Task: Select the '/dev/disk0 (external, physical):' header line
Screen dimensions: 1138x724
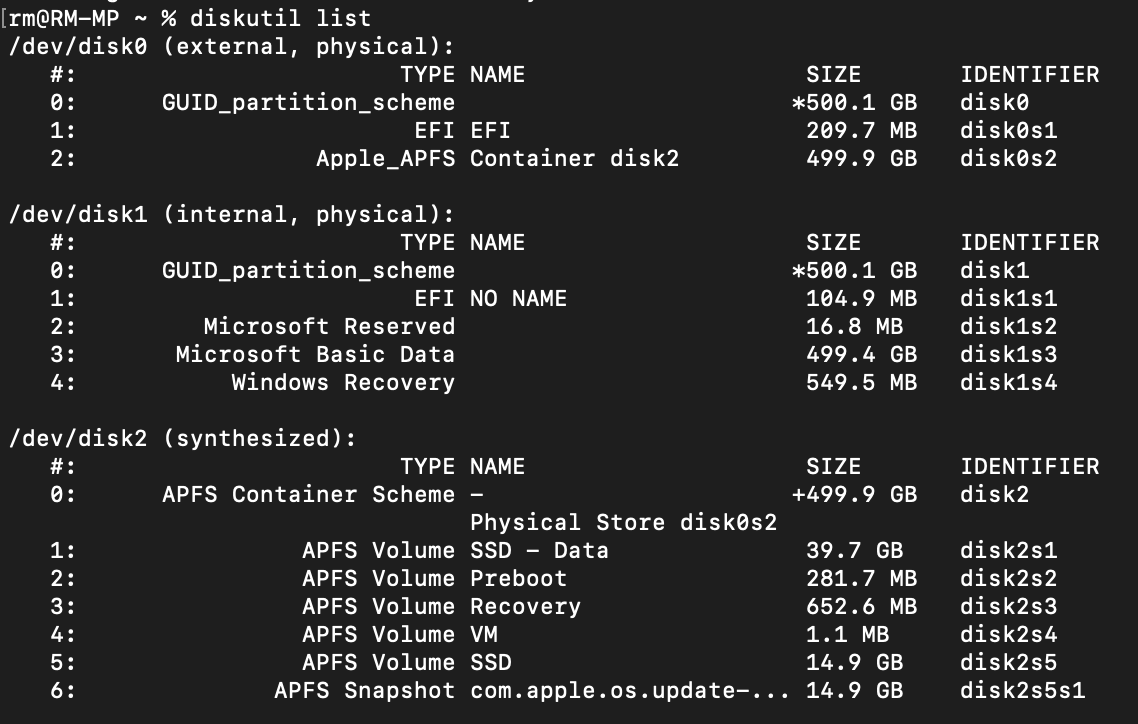Action: pos(231,46)
